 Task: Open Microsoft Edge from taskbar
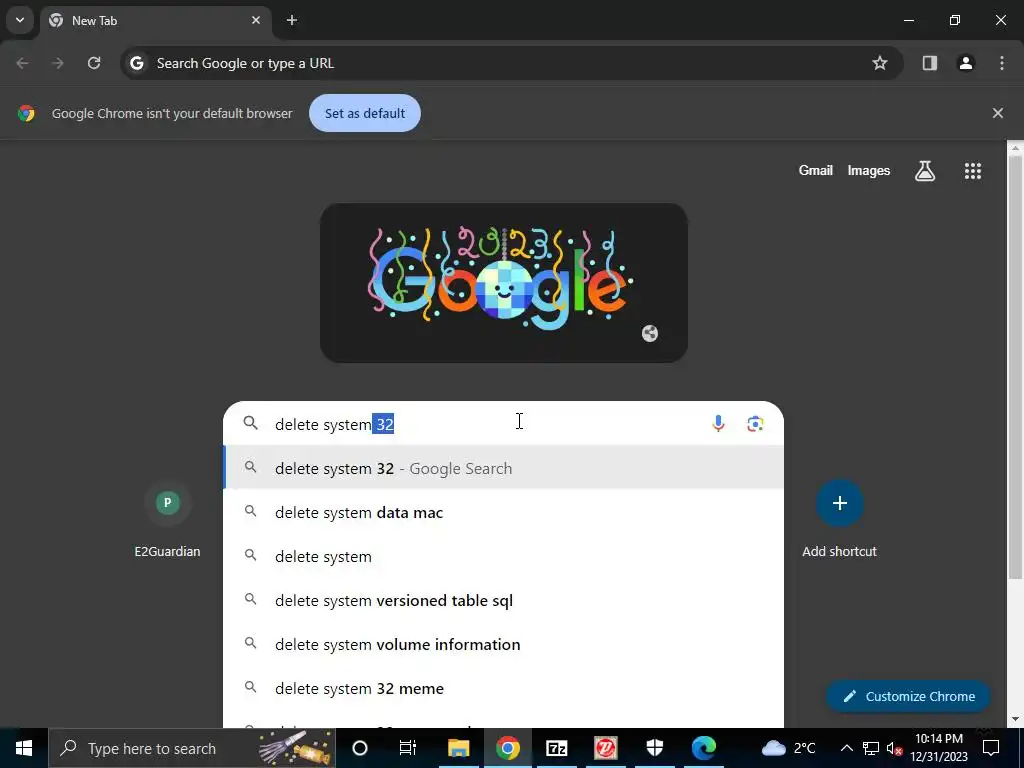[704, 748]
